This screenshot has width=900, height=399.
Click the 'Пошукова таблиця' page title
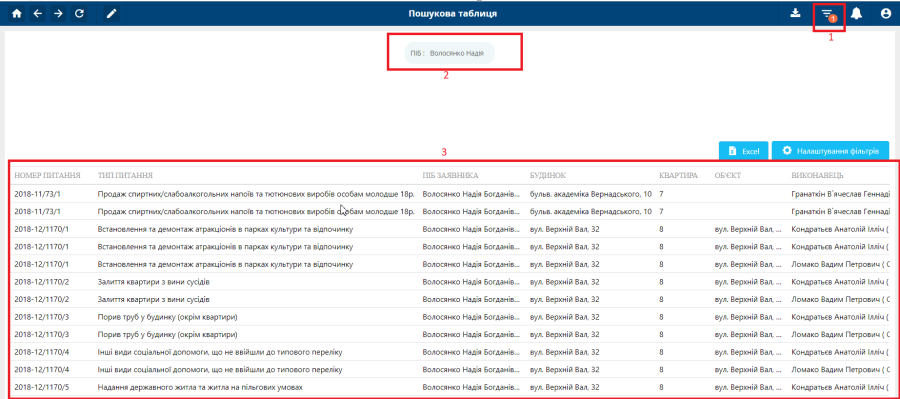(x=453, y=13)
